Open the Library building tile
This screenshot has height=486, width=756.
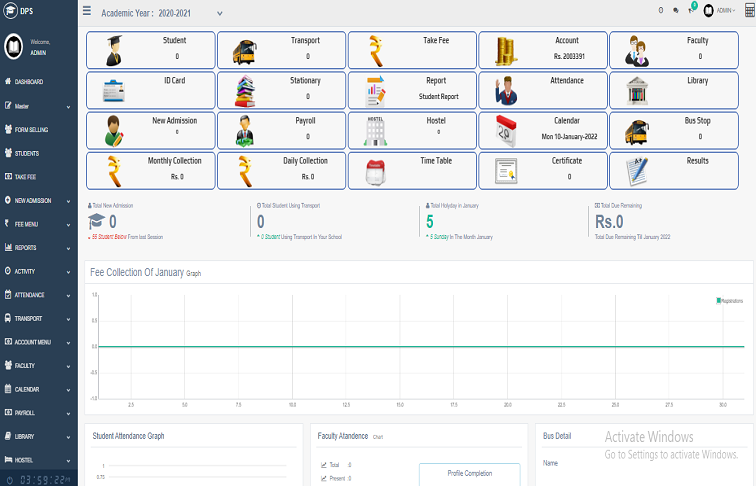coord(674,90)
